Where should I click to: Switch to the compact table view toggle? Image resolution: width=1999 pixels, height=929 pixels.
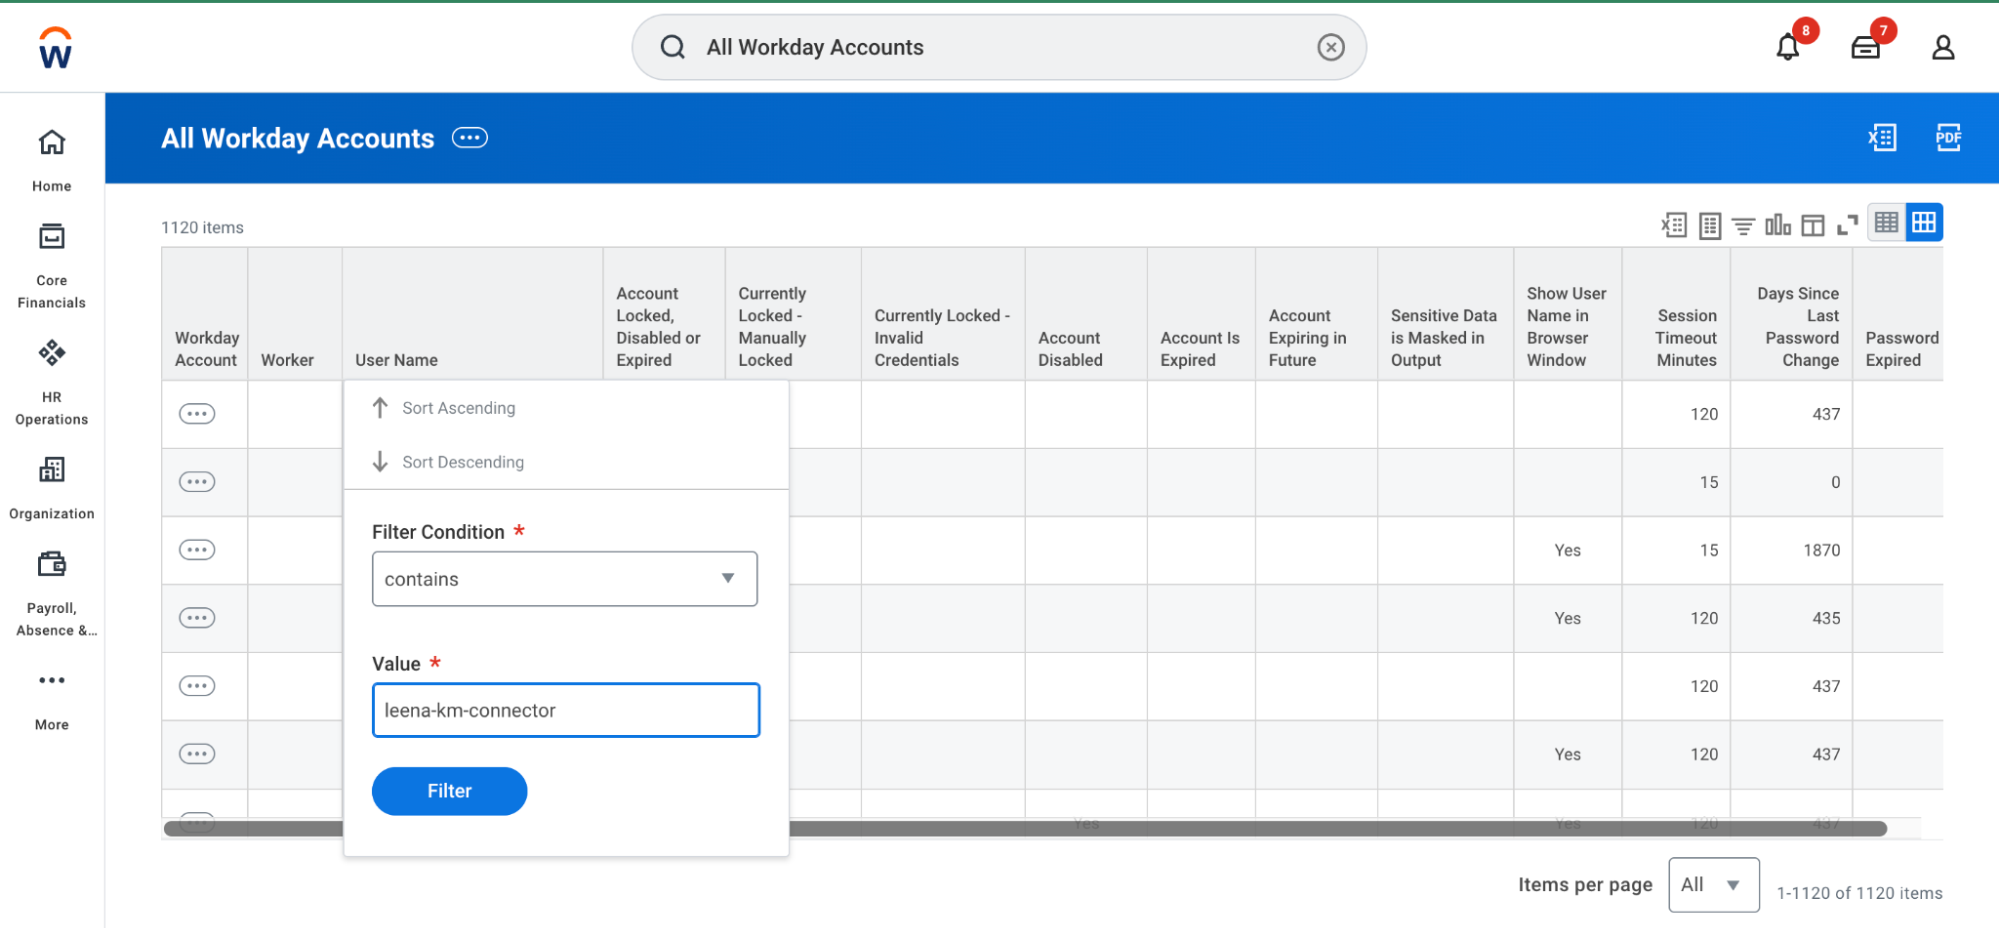[x=1886, y=222]
